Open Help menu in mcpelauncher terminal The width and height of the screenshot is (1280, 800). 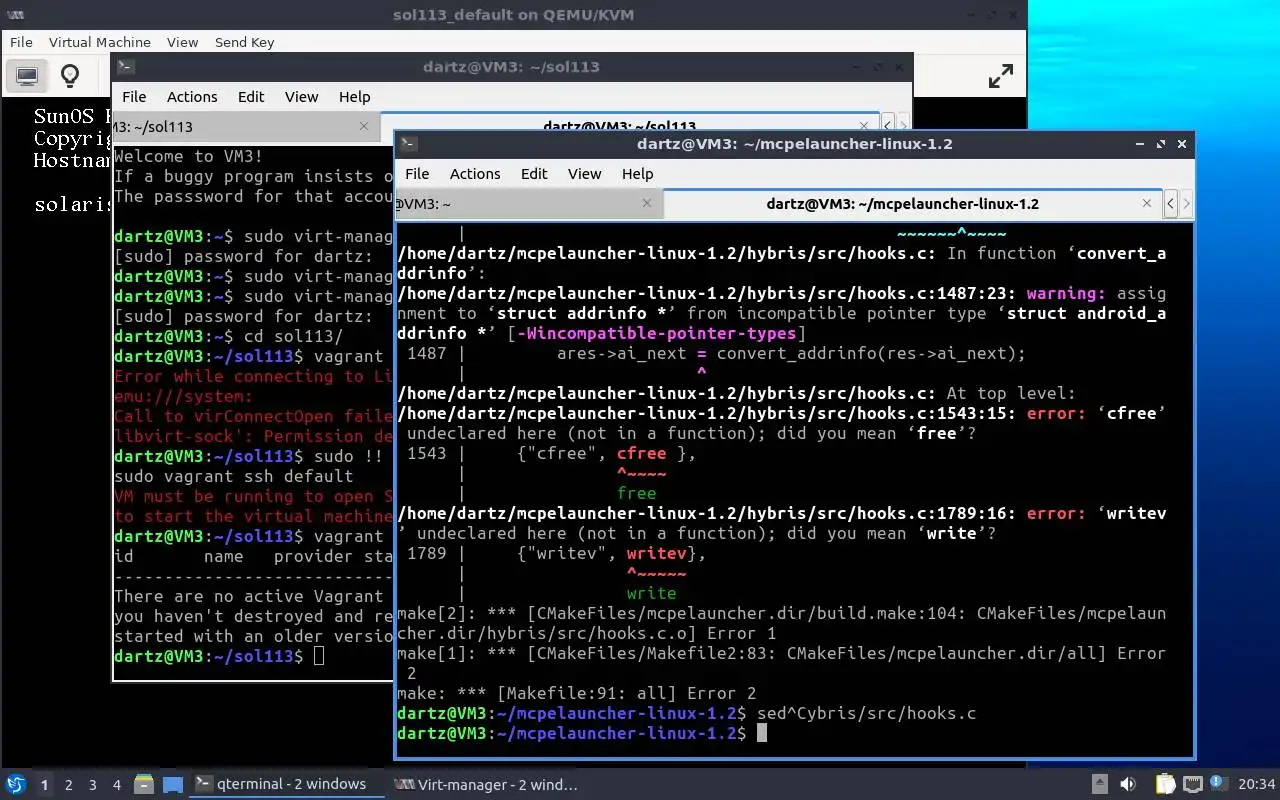click(637, 173)
